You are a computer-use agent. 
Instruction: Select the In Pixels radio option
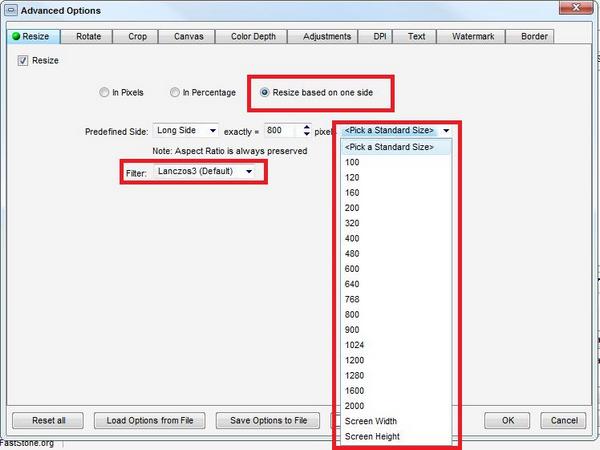click(105, 93)
